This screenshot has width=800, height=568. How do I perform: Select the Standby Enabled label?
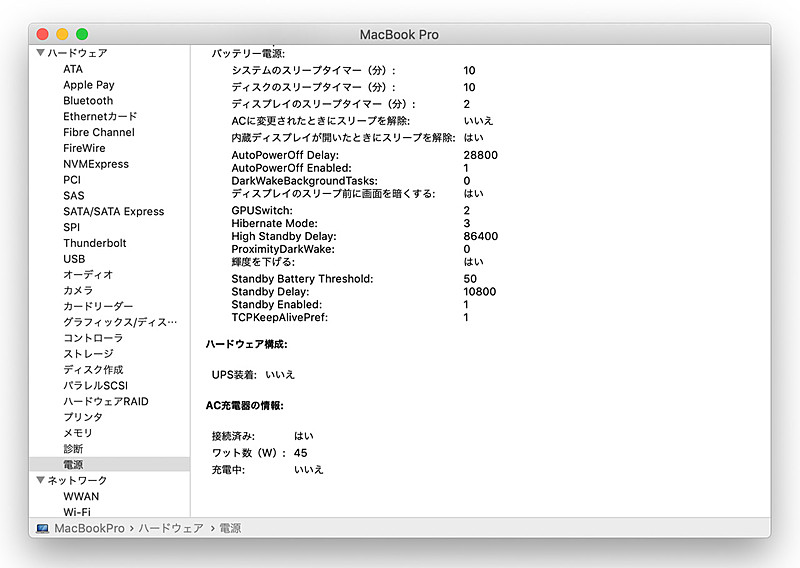pyautogui.click(x=277, y=305)
